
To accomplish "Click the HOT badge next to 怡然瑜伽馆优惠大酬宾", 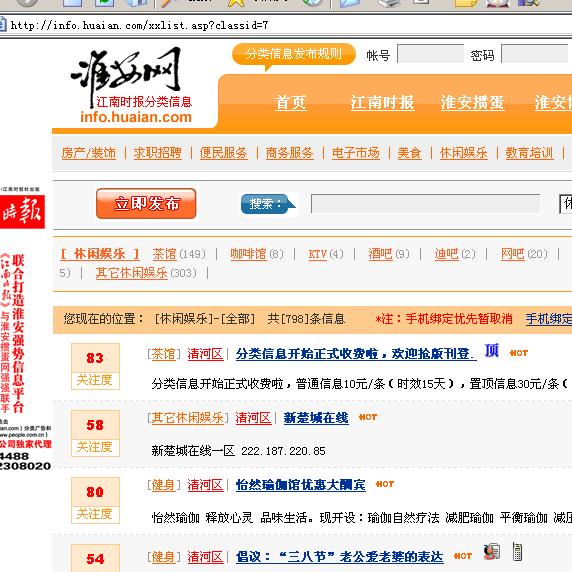I will pos(385,484).
